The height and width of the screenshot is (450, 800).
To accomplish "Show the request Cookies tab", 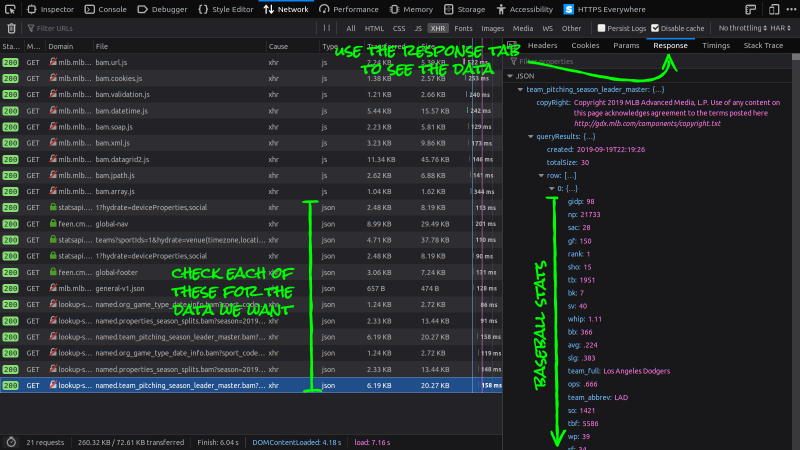I will [x=585, y=45].
